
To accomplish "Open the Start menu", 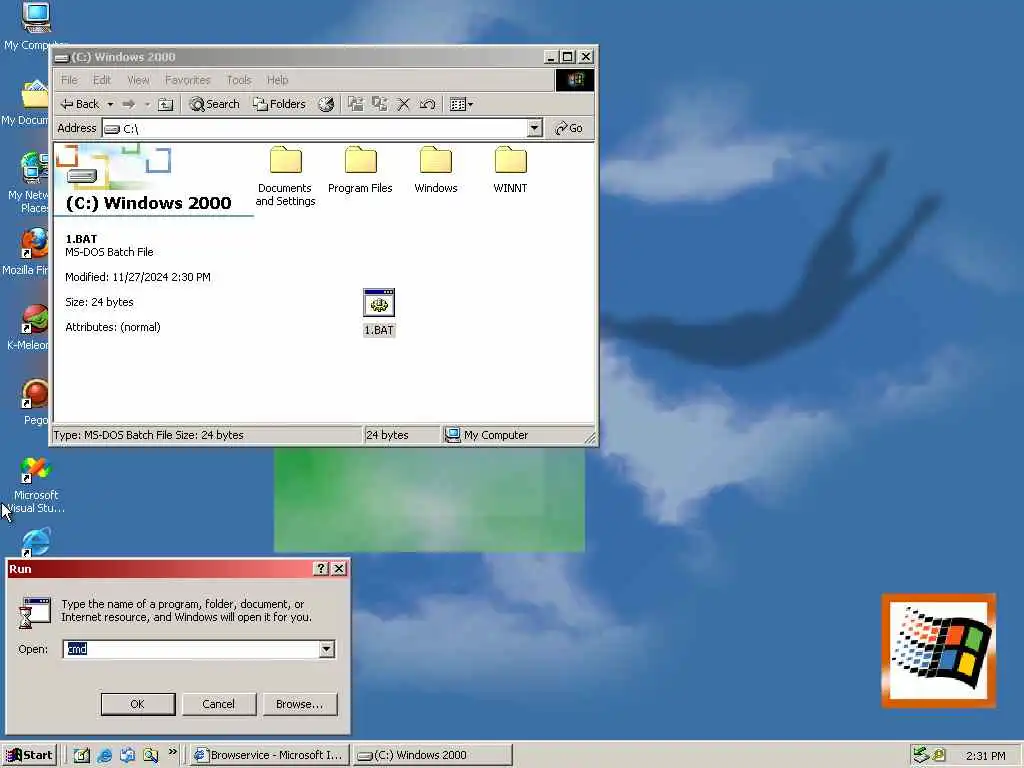I will coord(29,755).
